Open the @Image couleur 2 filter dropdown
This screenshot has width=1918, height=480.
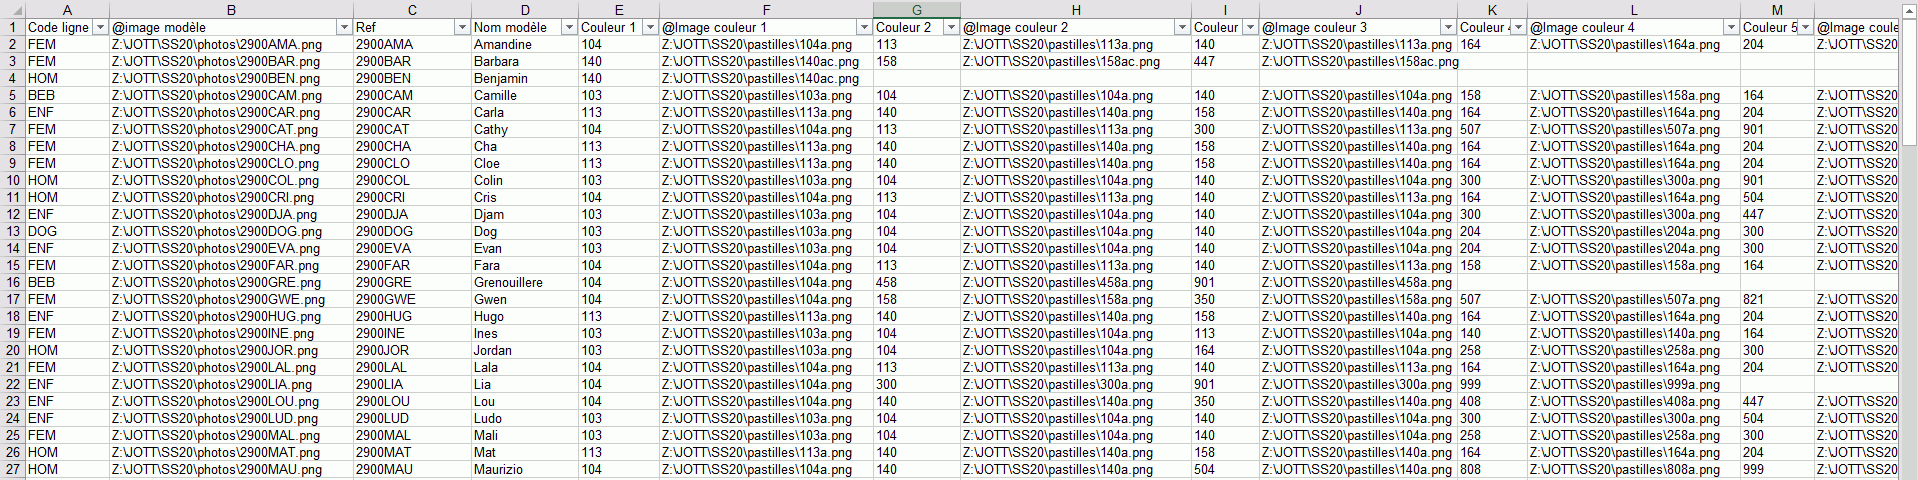click(x=1182, y=27)
